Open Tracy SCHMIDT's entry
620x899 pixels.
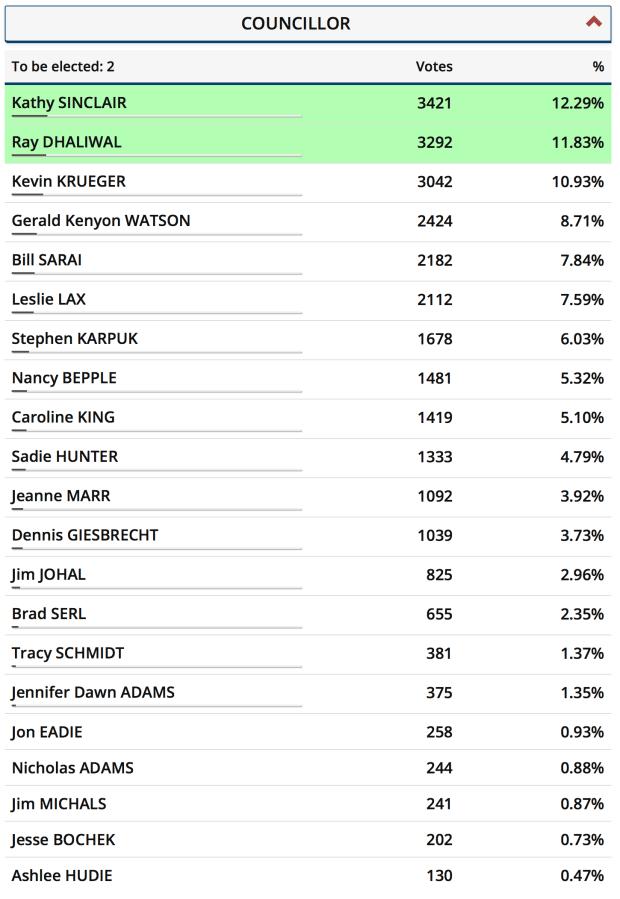[x=68, y=653]
